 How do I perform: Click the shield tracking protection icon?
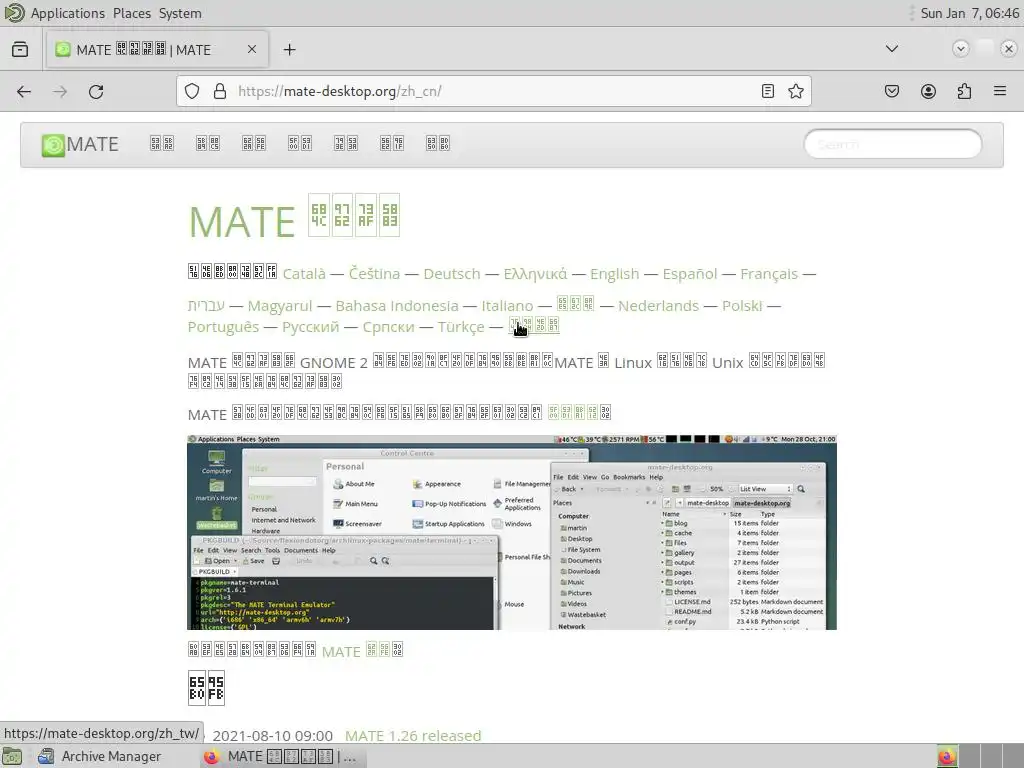[191, 91]
